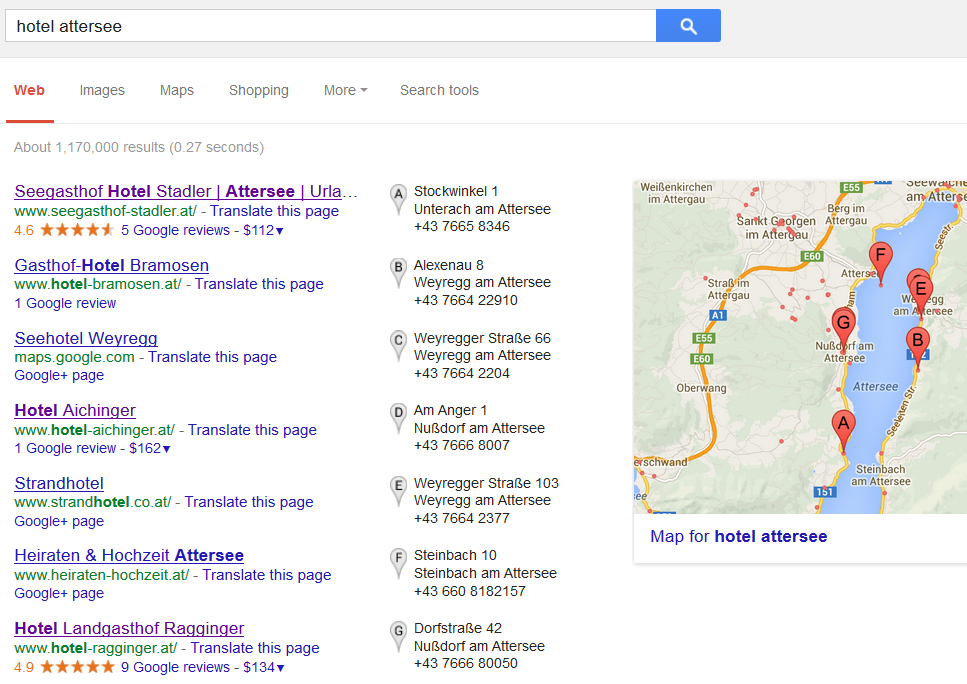Click the Attersee lake label on the map
Screen dimensions: 967x684
point(875,387)
